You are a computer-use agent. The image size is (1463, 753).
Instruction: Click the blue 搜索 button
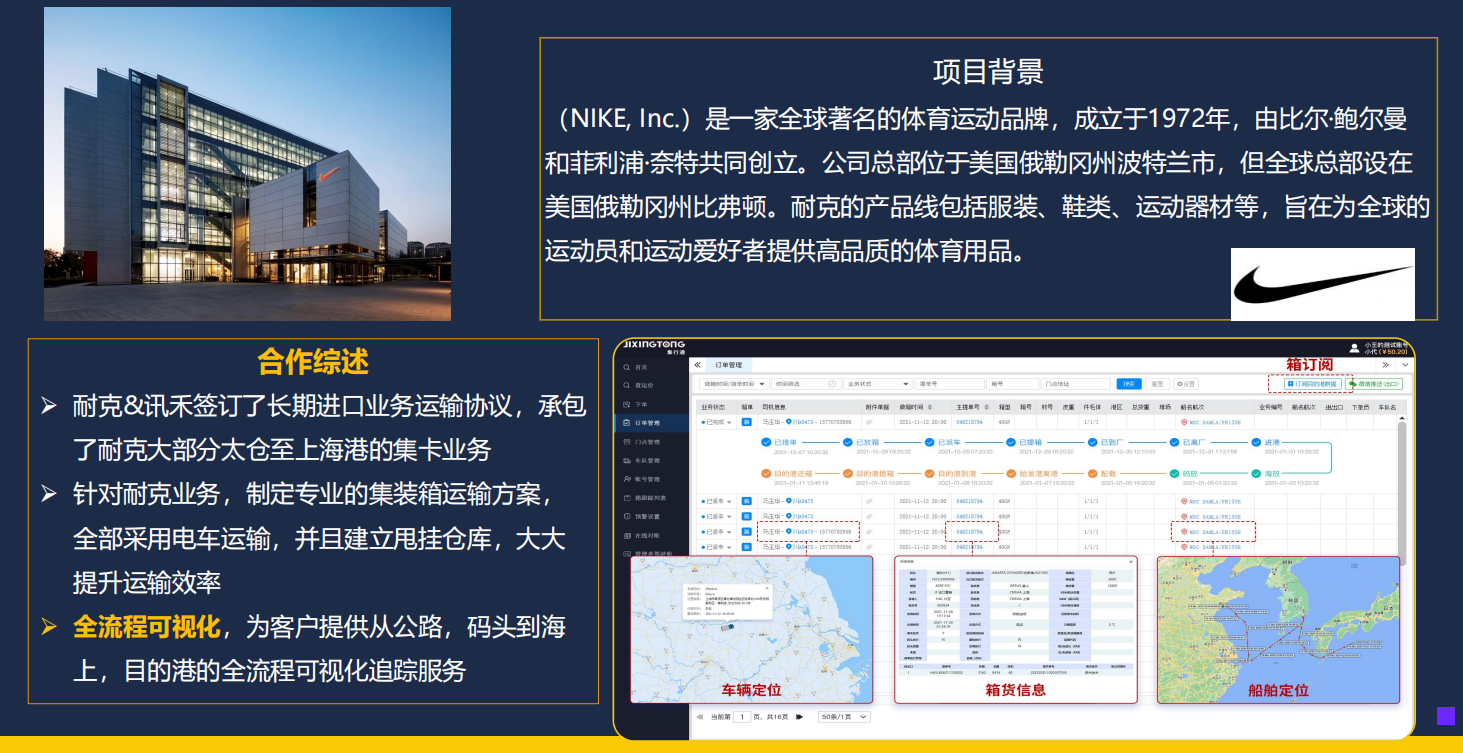coord(1129,384)
